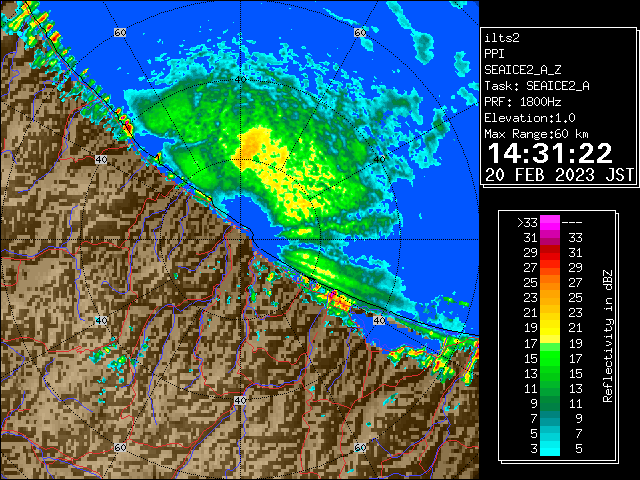Select the '---' legend upper-bound label
This screenshot has width=640, height=480.
click(x=572, y=223)
